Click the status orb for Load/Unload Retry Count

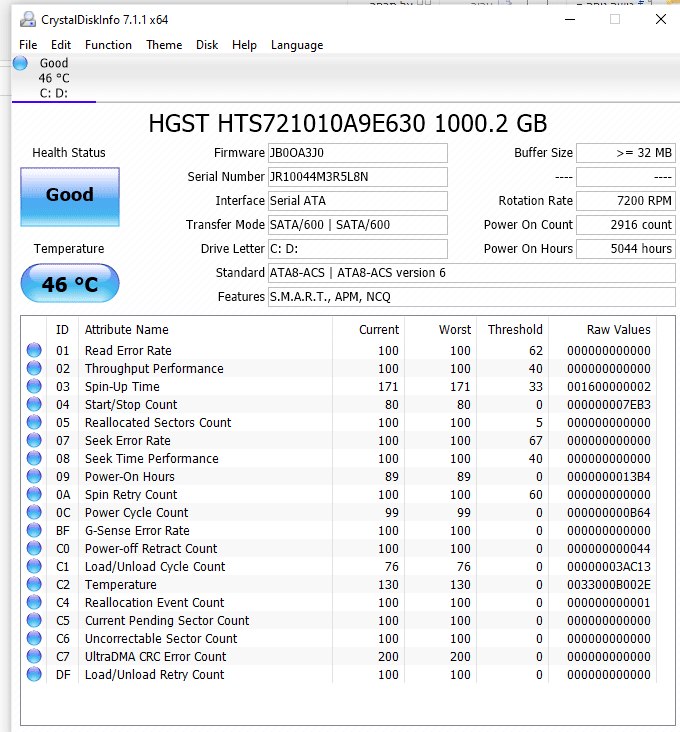(x=34, y=674)
